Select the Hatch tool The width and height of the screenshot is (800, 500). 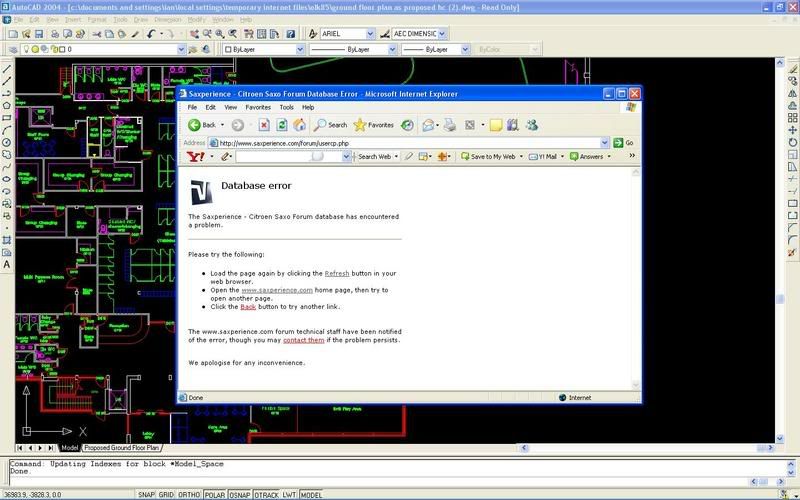pos(7,240)
